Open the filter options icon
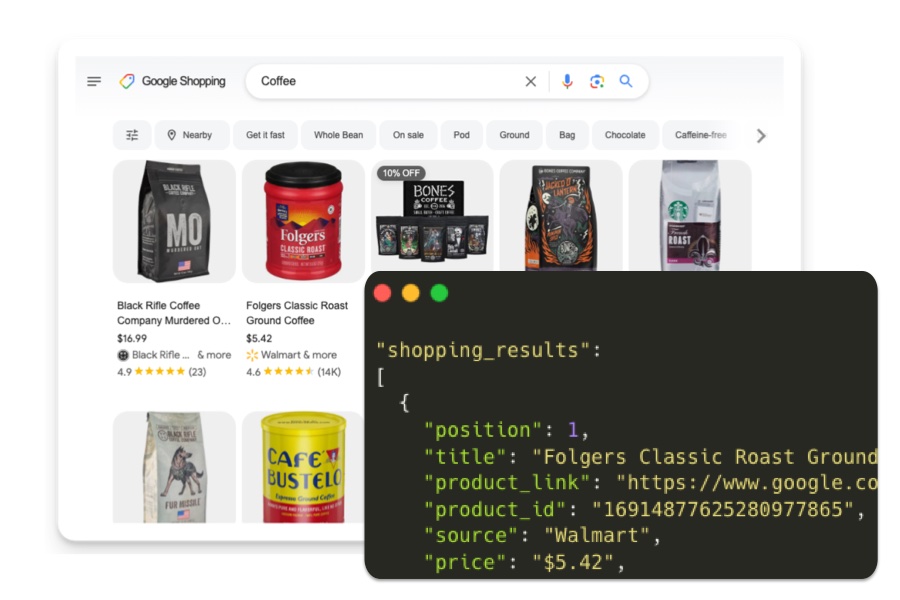 [x=132, y=134]
